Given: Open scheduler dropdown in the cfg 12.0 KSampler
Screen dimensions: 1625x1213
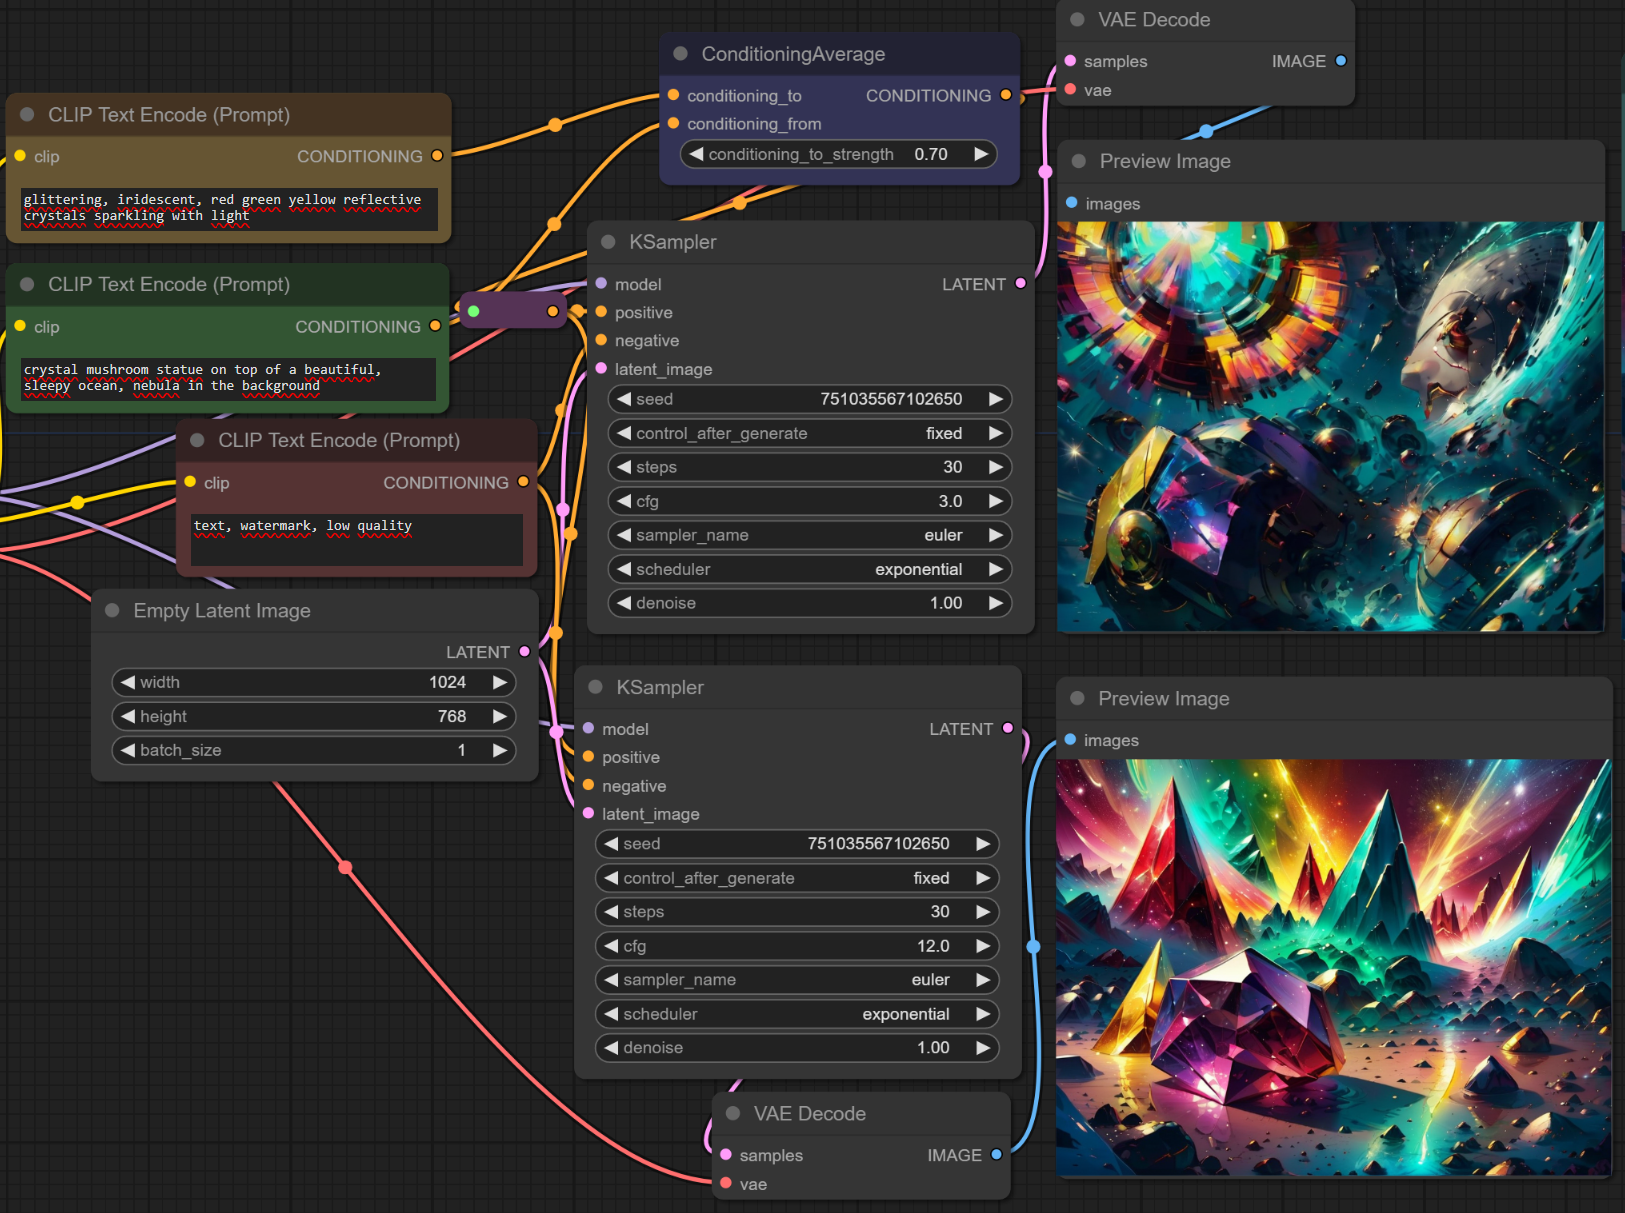Looking at the screenshot, I should pyautogui.click(x=797, y=1014).
